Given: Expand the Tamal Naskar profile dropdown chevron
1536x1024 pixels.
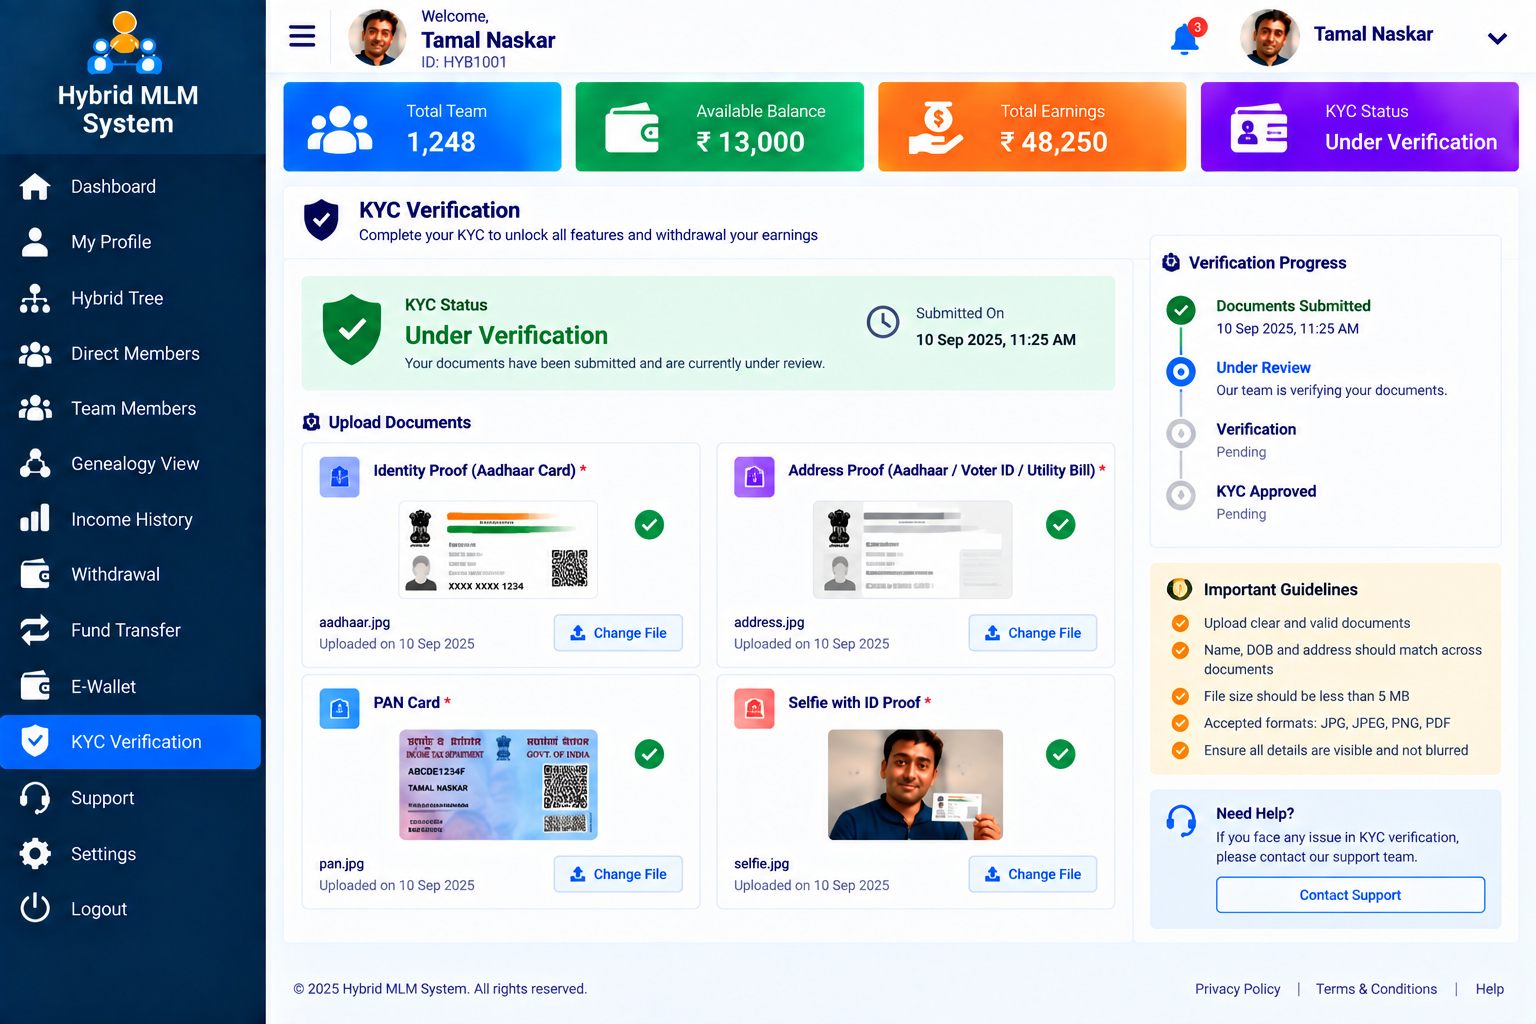Looking at the screenshot, I should click(1497, 39).
